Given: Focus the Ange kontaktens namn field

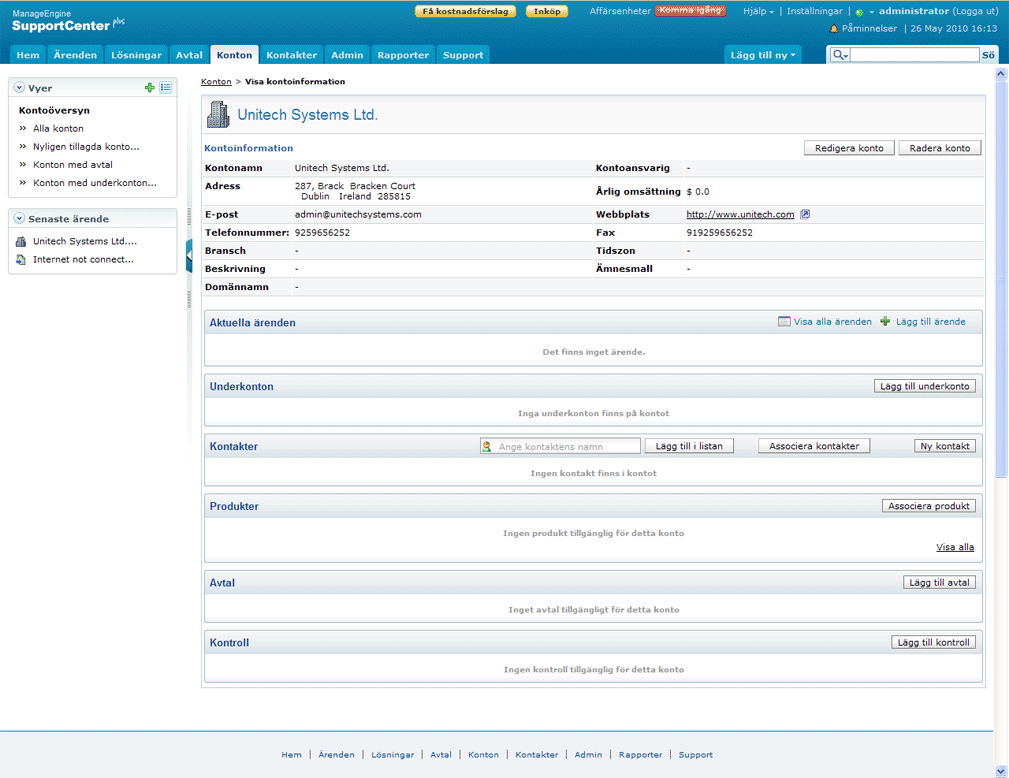Looking at the screenshot, I should click(560, 446).
